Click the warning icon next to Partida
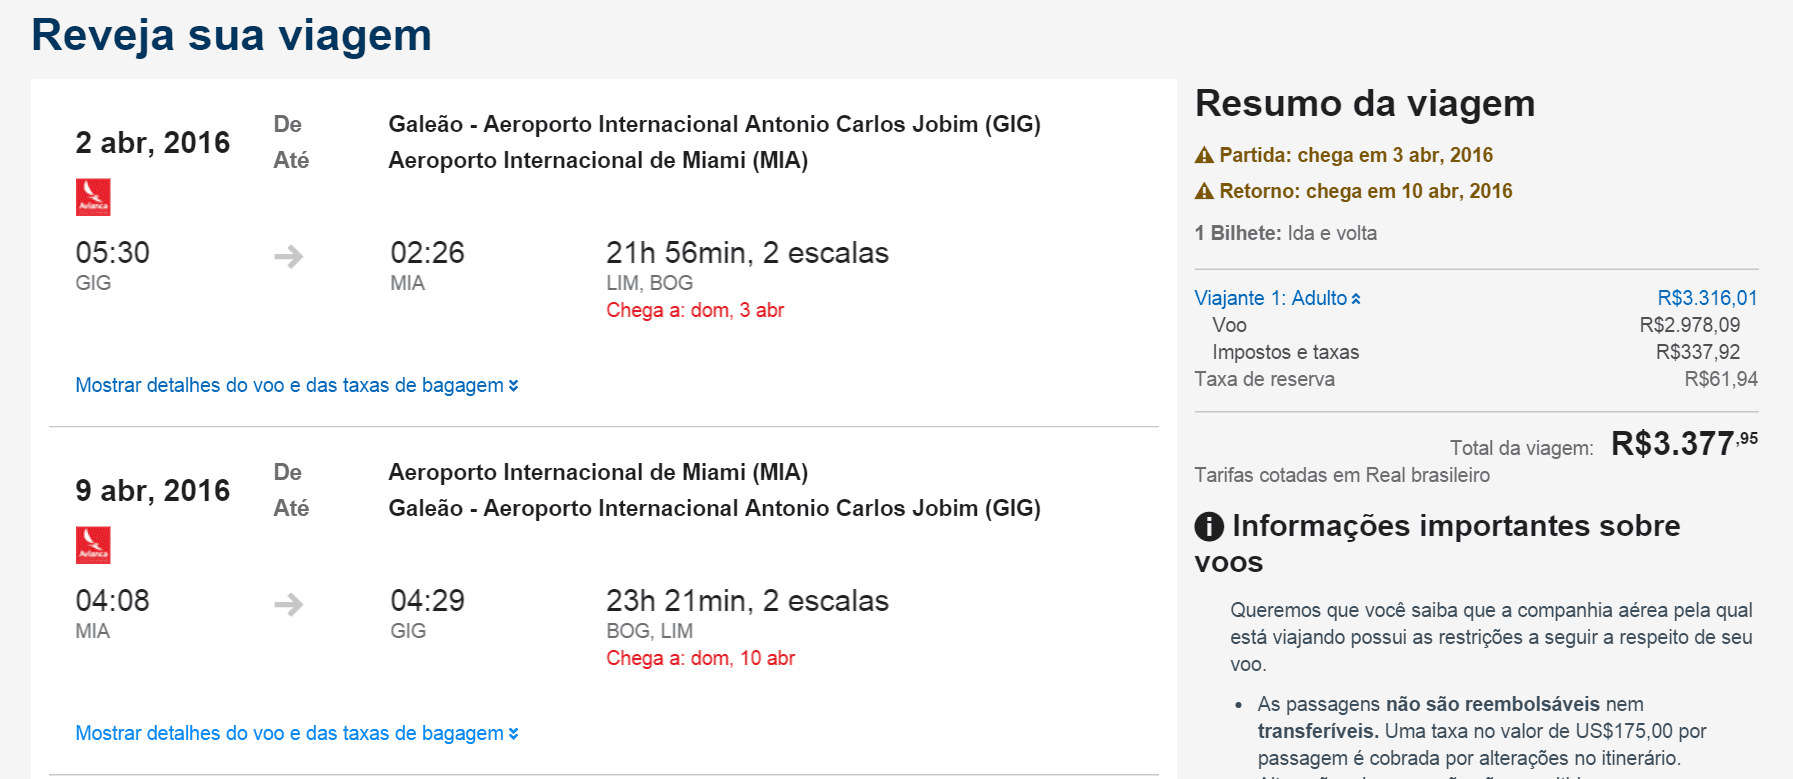Screen dimensions: 1793x779 click(1204, 155)
